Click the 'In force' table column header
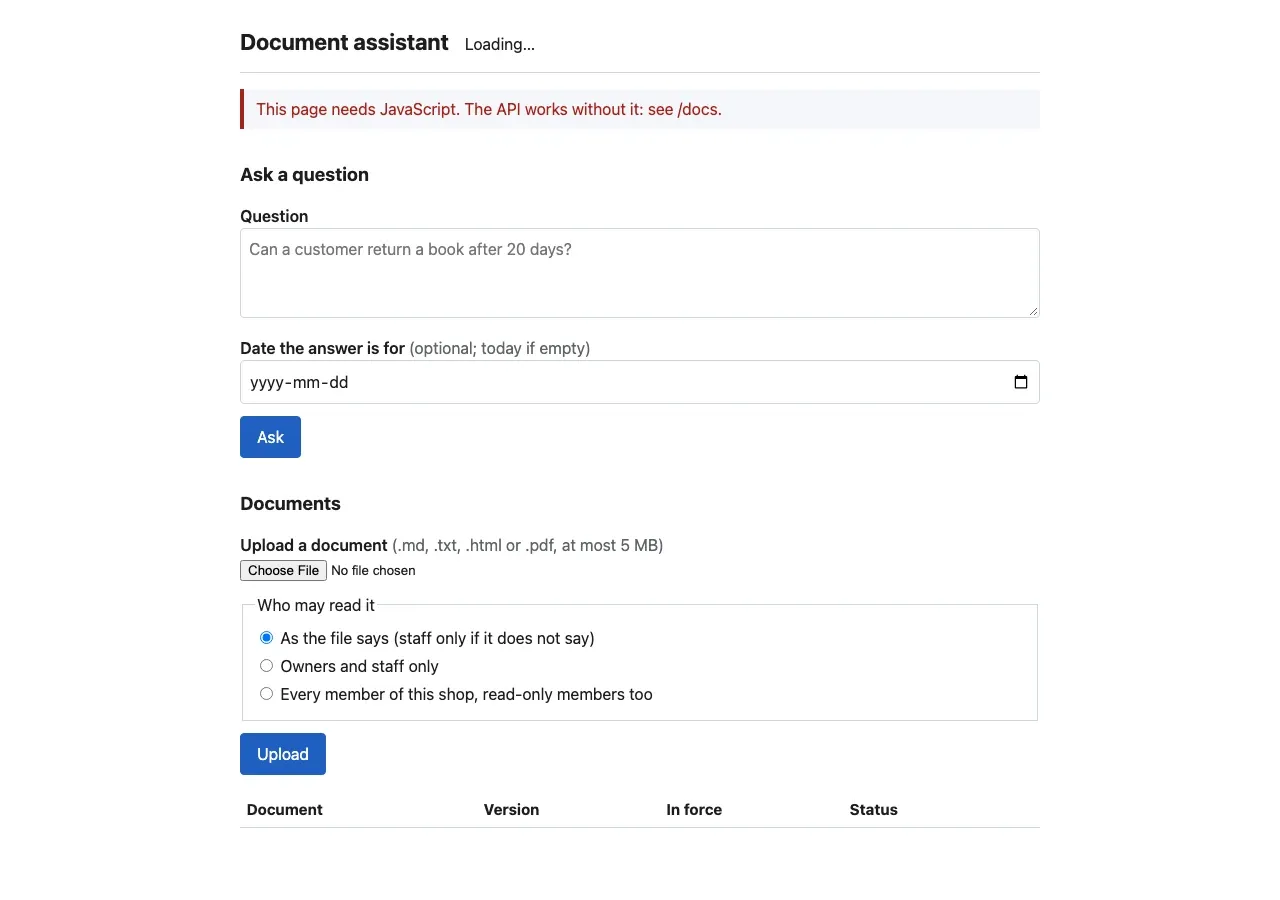This screenshot has width=1280, height=900. point(694,810)
